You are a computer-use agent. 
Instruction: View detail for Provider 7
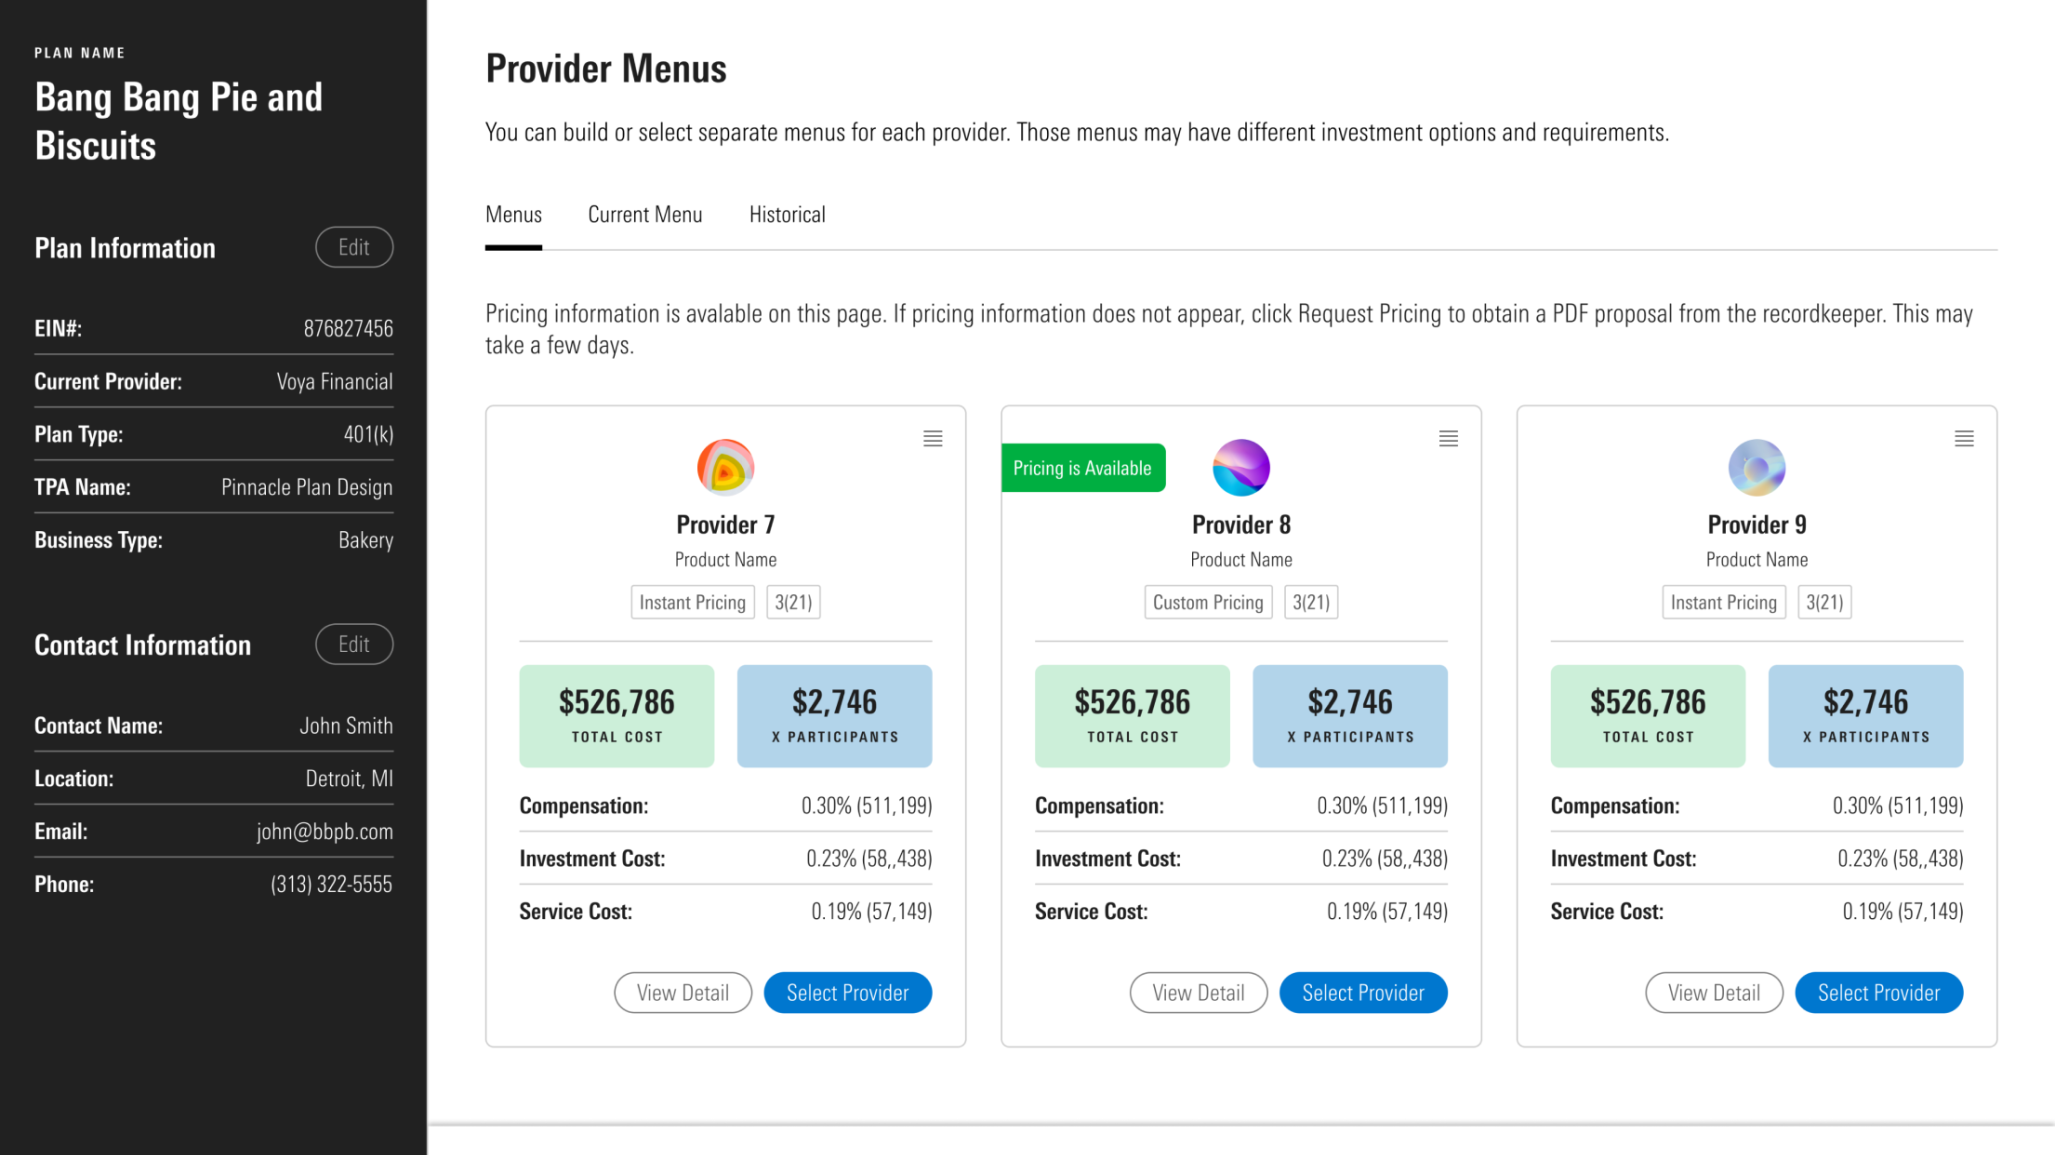coord(683,993)
